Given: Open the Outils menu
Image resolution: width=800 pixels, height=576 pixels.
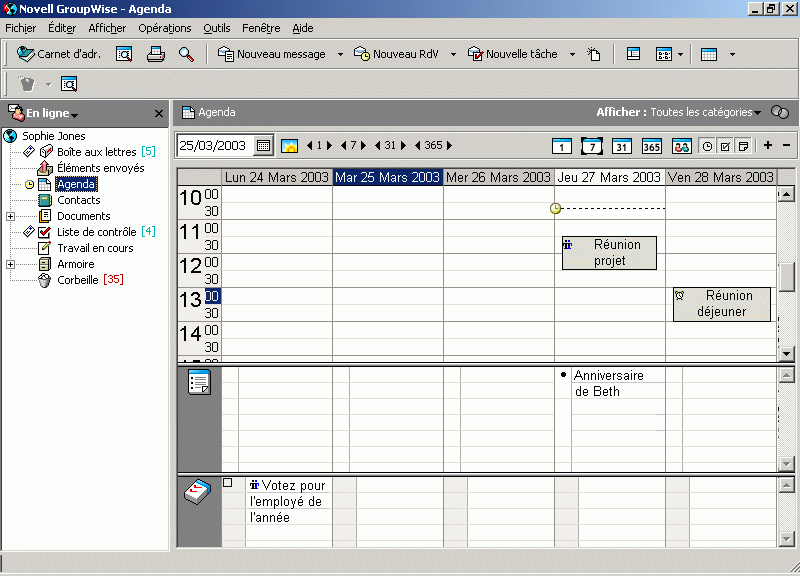Looking at the screenshot, I should pos(216,27).
